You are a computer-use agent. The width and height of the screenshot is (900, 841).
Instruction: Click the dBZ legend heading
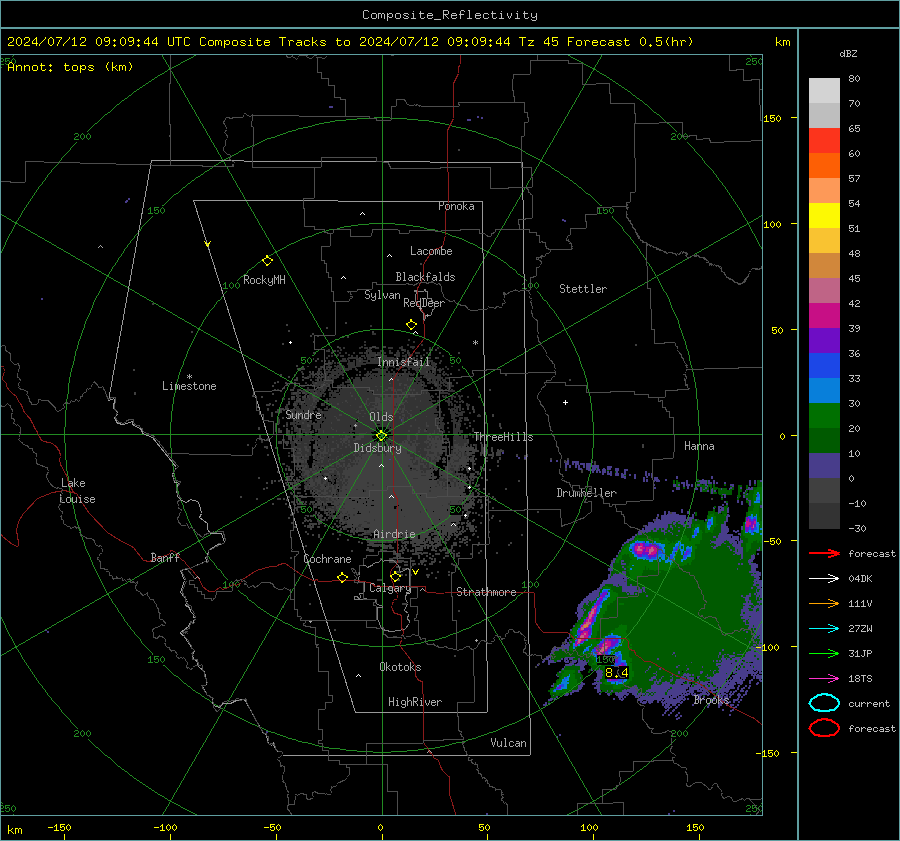click(x=848, y=53)
